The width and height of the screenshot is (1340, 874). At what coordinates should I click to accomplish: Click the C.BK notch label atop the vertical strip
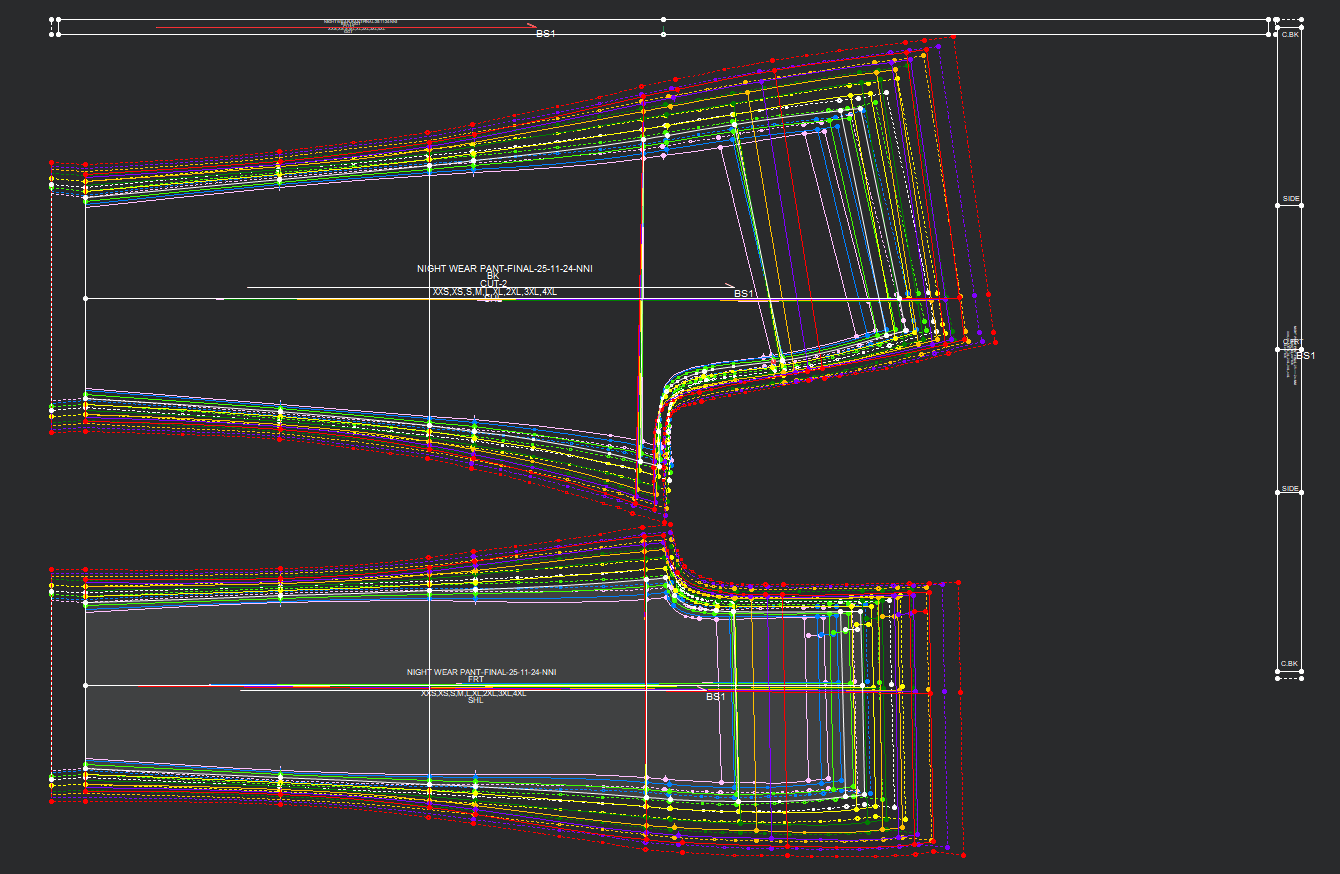pyautogui.click(x=1290, y=35)
